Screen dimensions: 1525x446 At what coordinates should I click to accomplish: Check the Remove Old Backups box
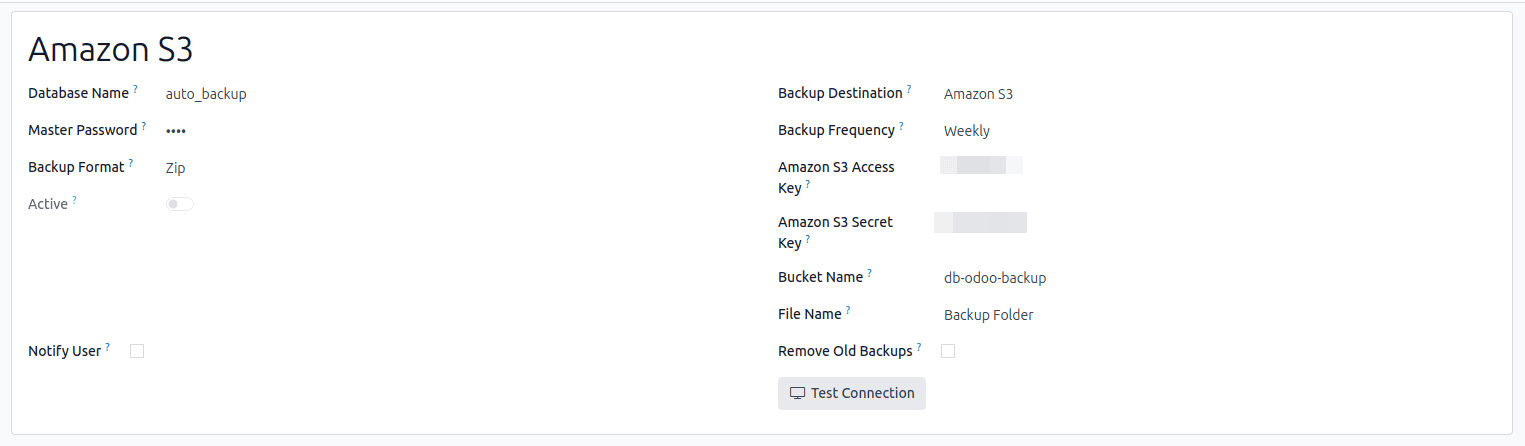(x=948, y=351)
